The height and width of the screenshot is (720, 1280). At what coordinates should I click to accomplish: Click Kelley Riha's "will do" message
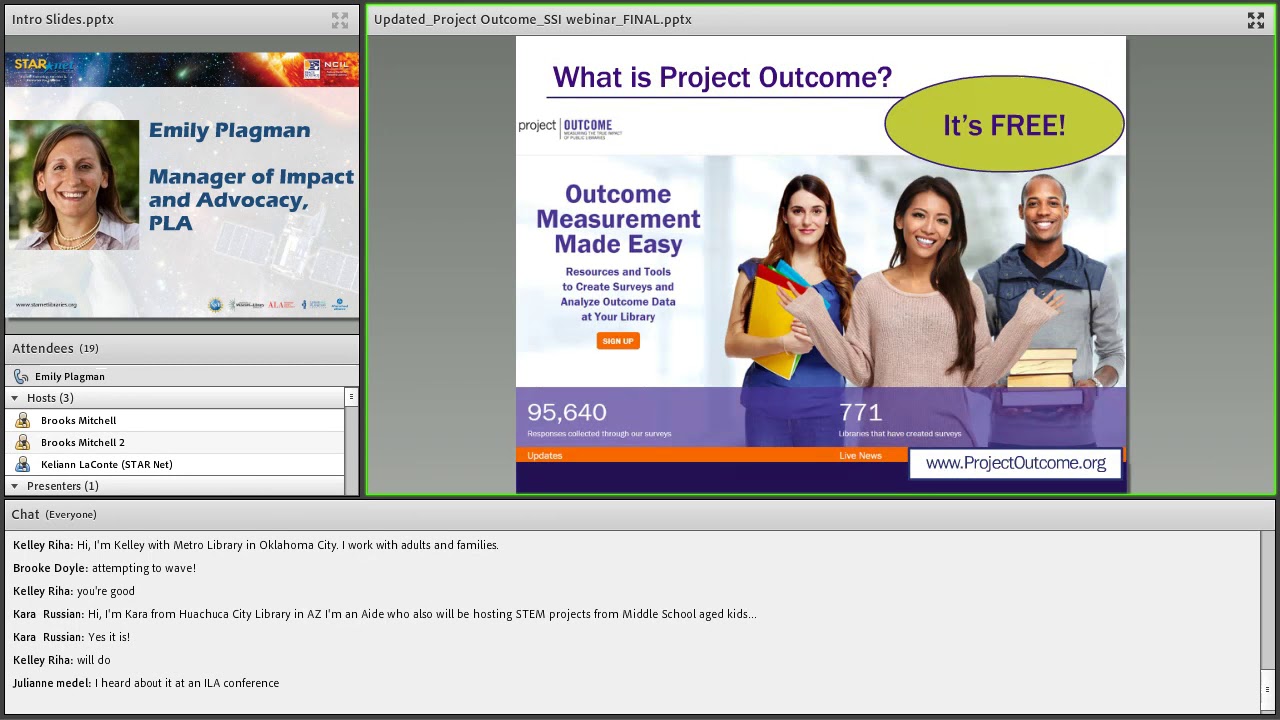62,660
